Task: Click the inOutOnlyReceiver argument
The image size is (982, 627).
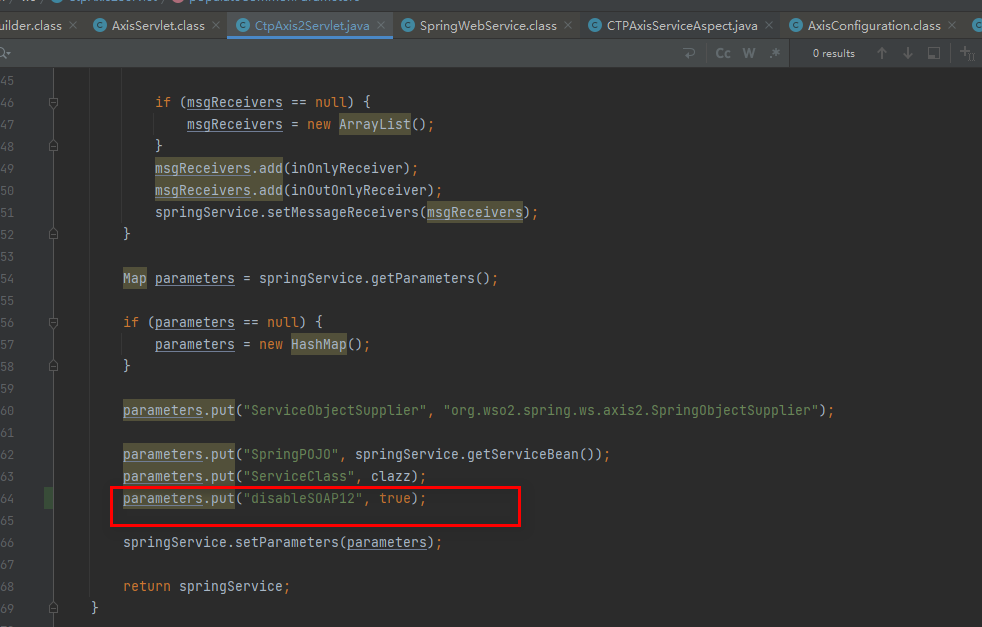Action: [x=359, y=190]
